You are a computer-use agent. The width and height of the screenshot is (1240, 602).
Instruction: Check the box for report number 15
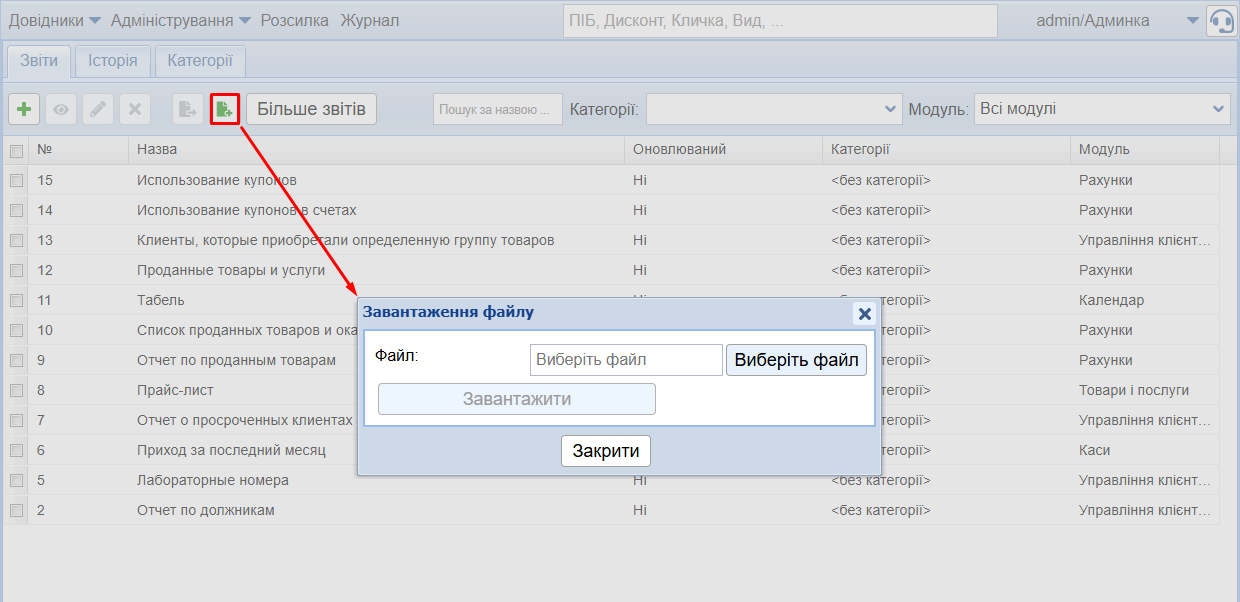[x=16, y=181]
